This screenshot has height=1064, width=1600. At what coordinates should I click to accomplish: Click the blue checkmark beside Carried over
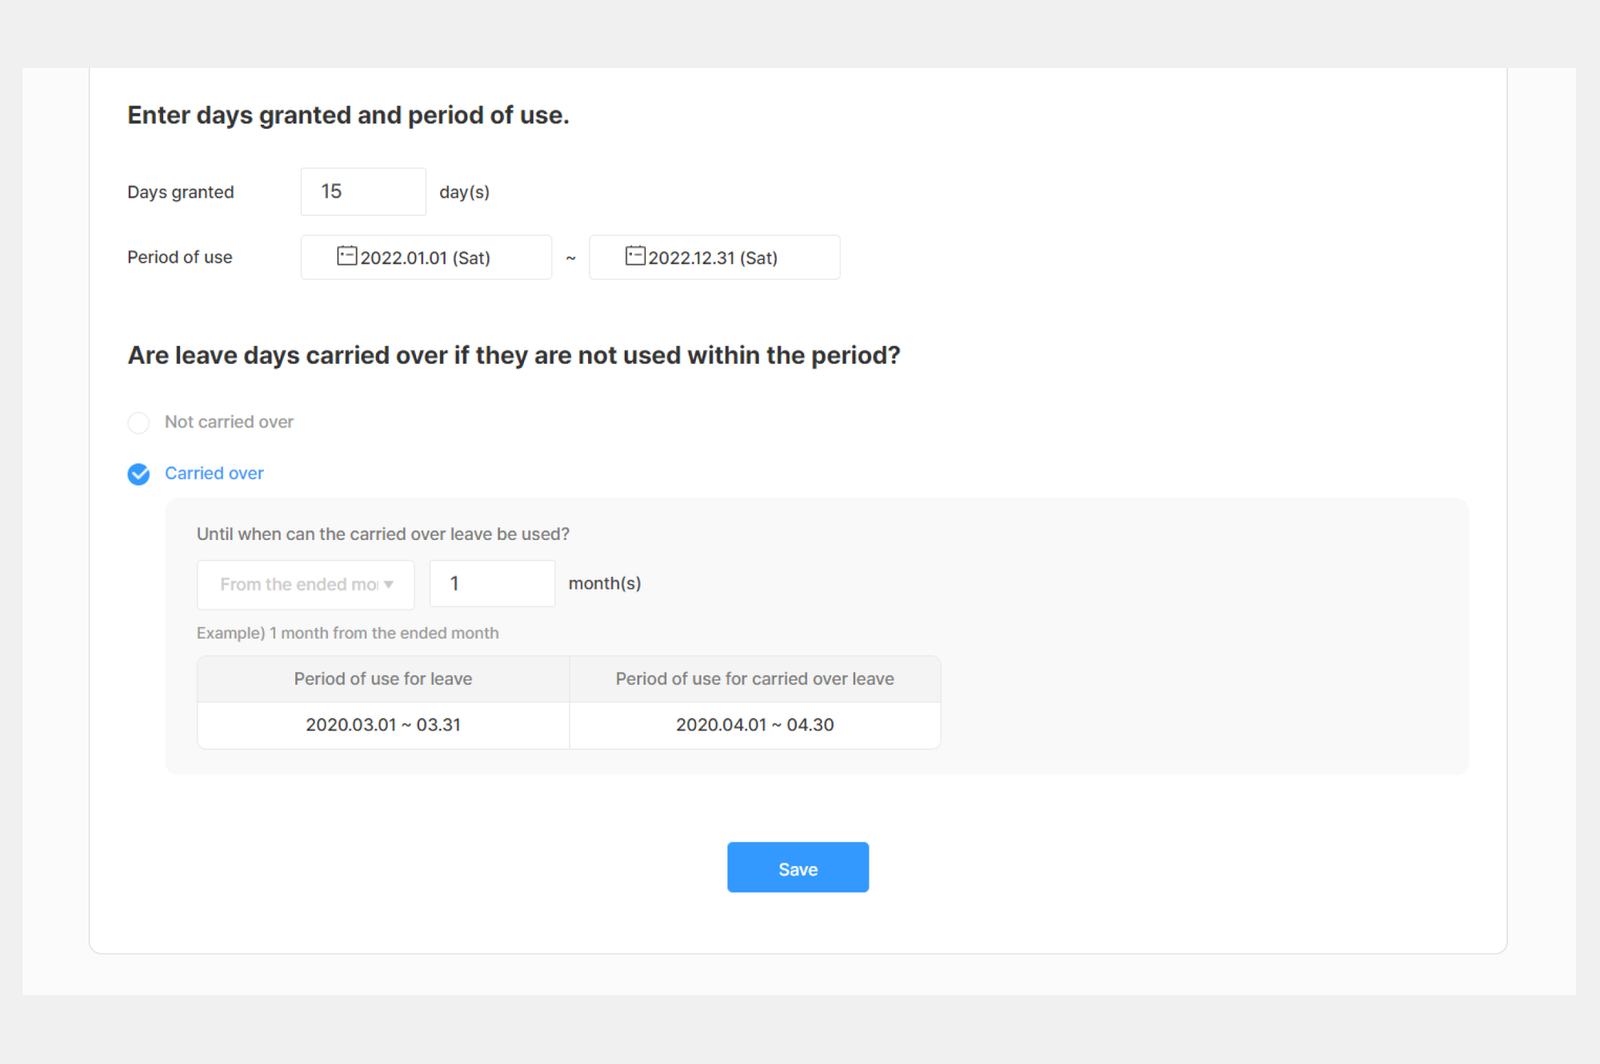139,474
